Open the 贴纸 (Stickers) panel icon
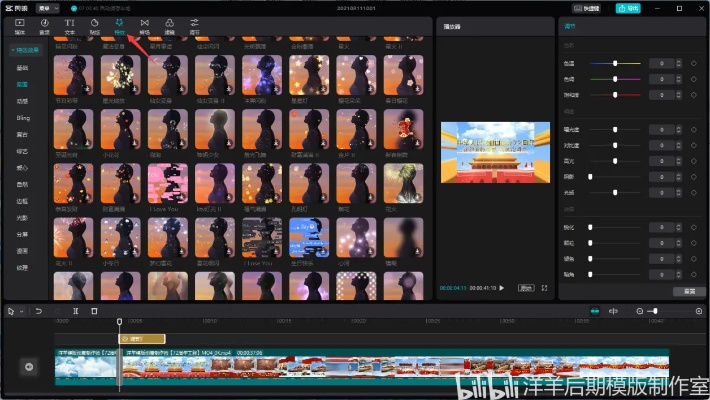The width and height of the screenshot is (710, 400). pos(94,24)
